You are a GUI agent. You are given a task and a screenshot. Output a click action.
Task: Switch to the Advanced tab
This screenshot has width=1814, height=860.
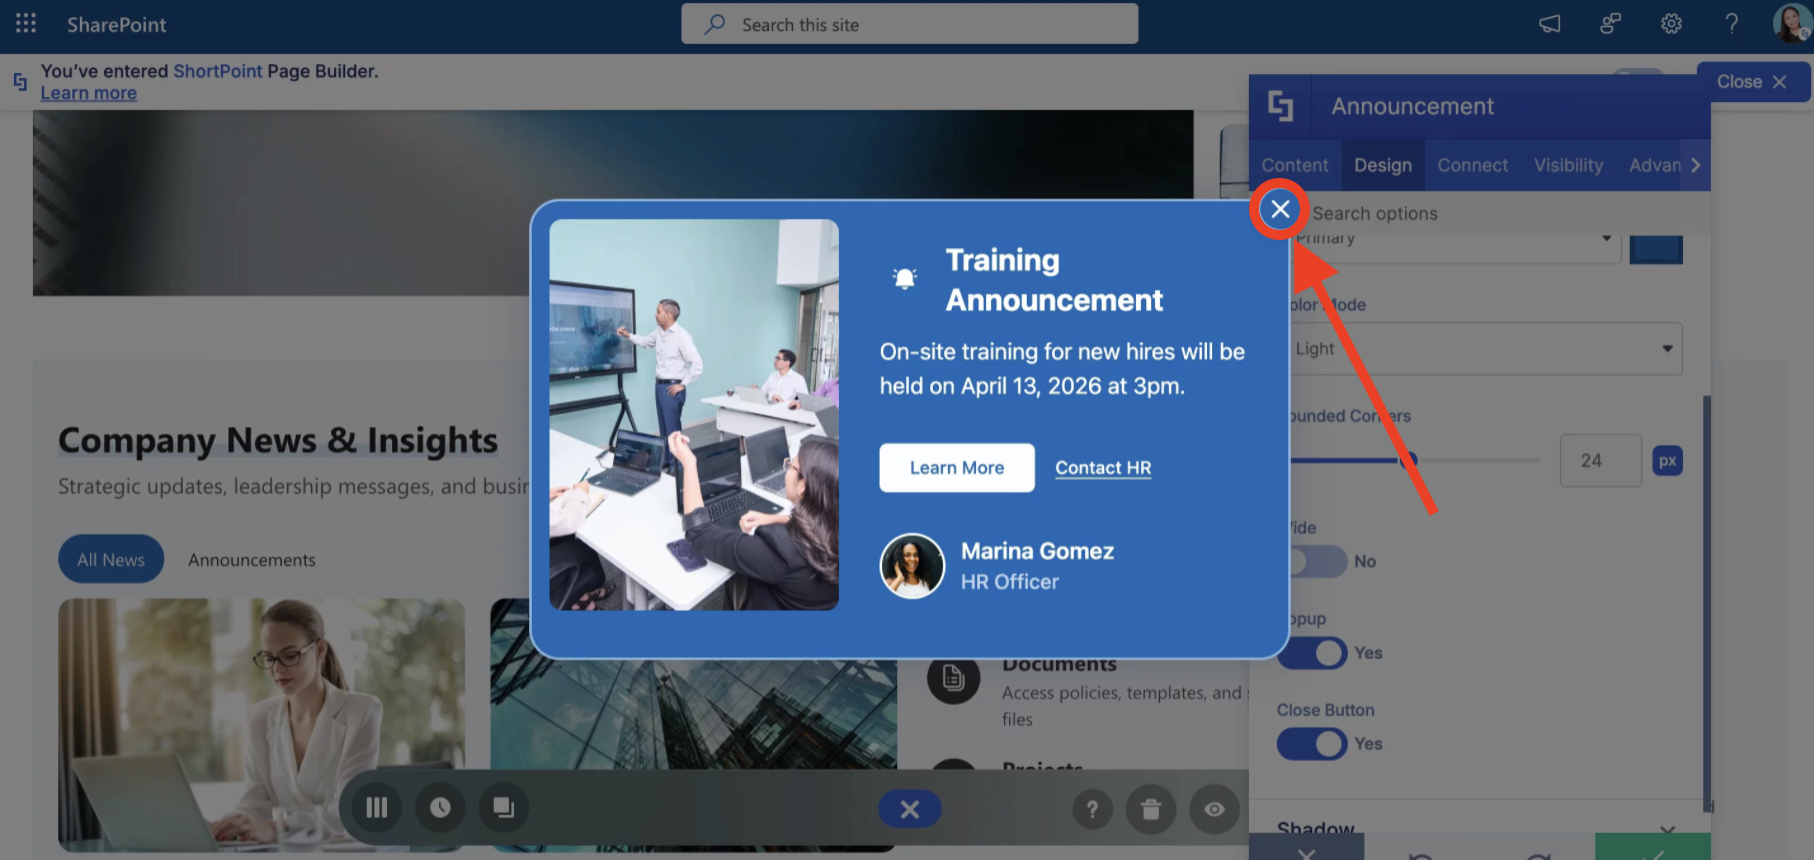click(1655, 165)
